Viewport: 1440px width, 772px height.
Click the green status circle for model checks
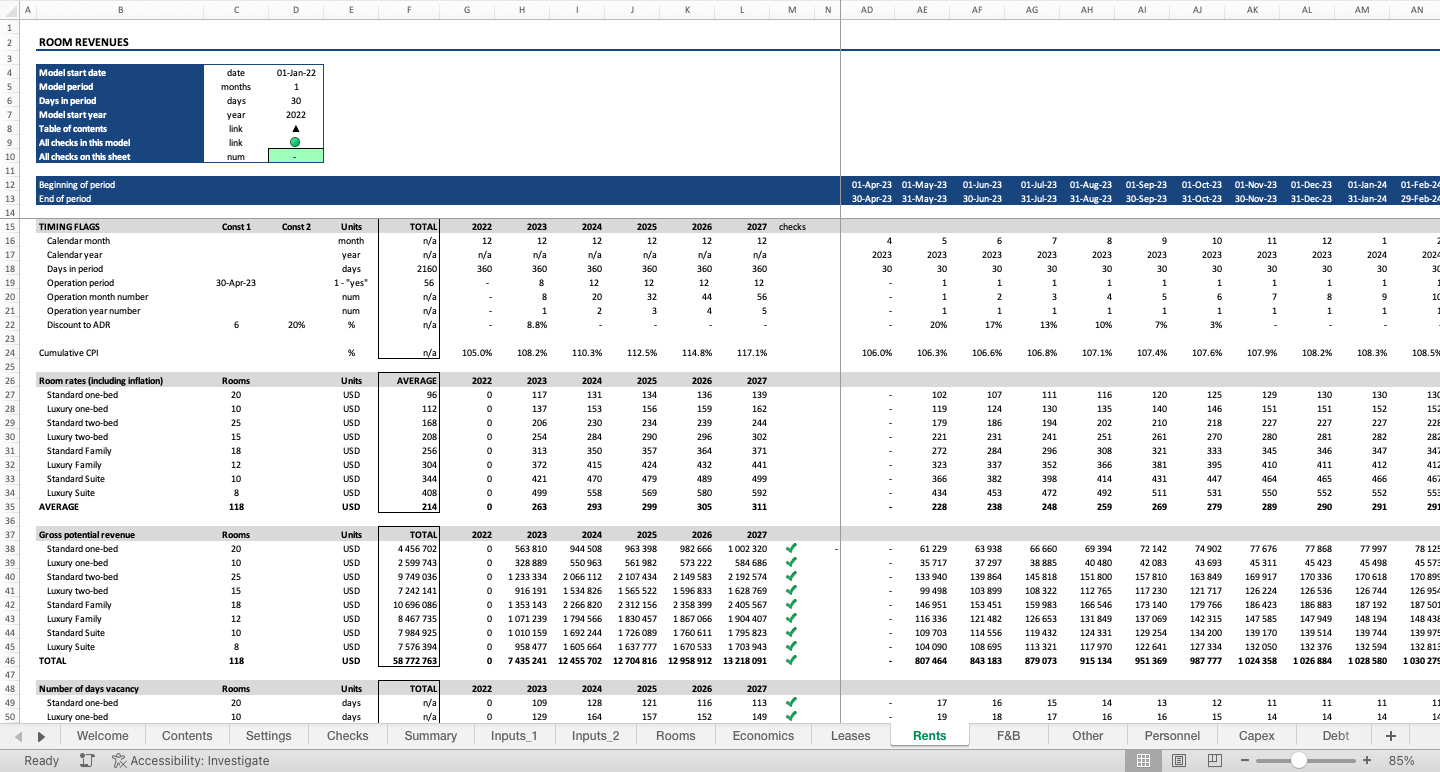click(x=296, y=142)
